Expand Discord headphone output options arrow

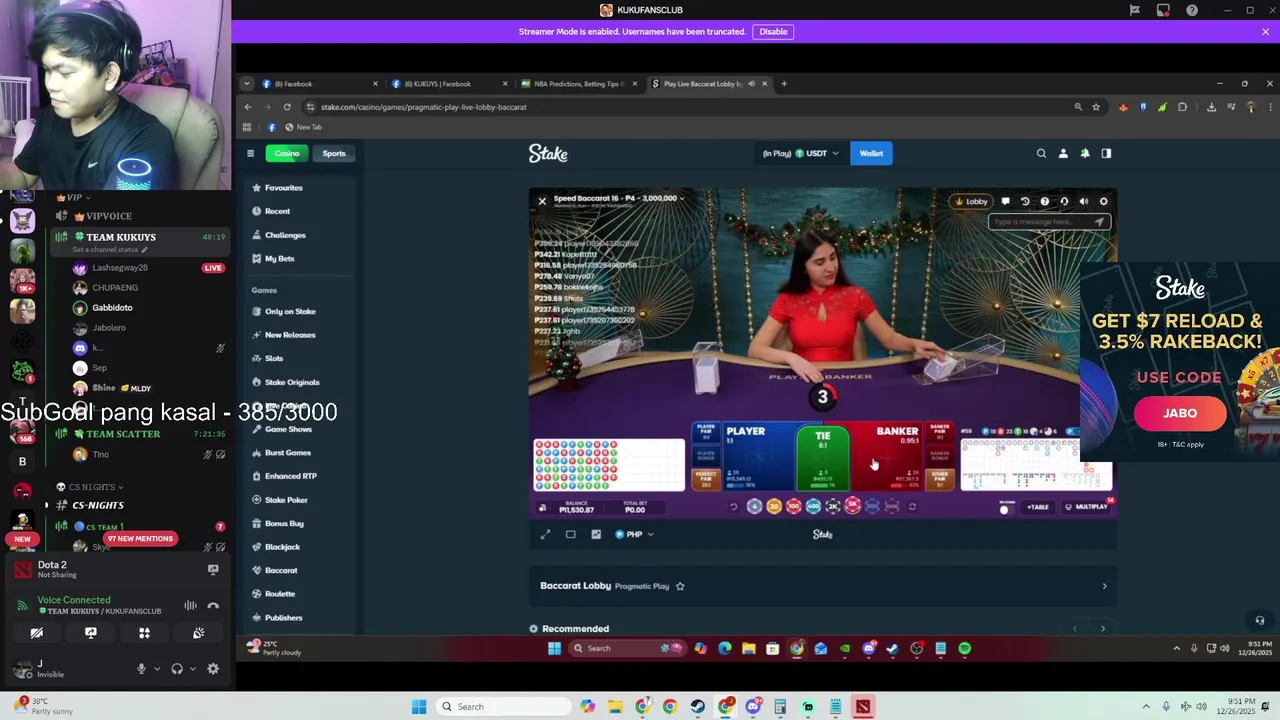[x=192, y=669]
